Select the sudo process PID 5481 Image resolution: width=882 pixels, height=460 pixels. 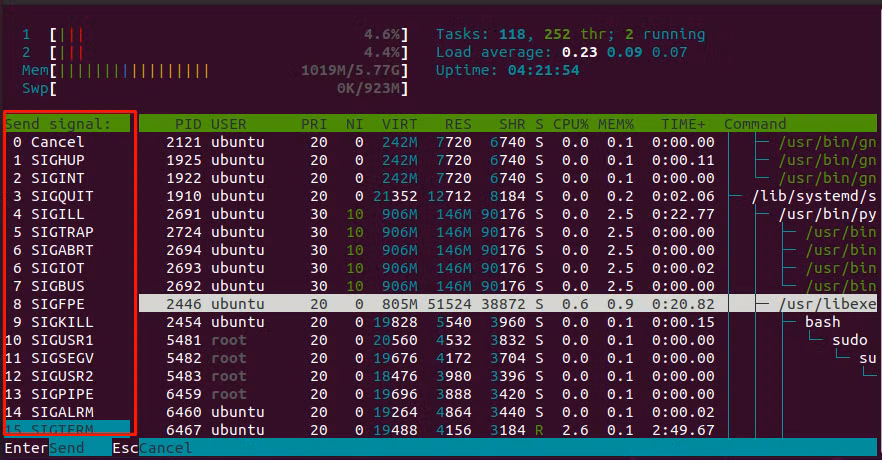508,340
